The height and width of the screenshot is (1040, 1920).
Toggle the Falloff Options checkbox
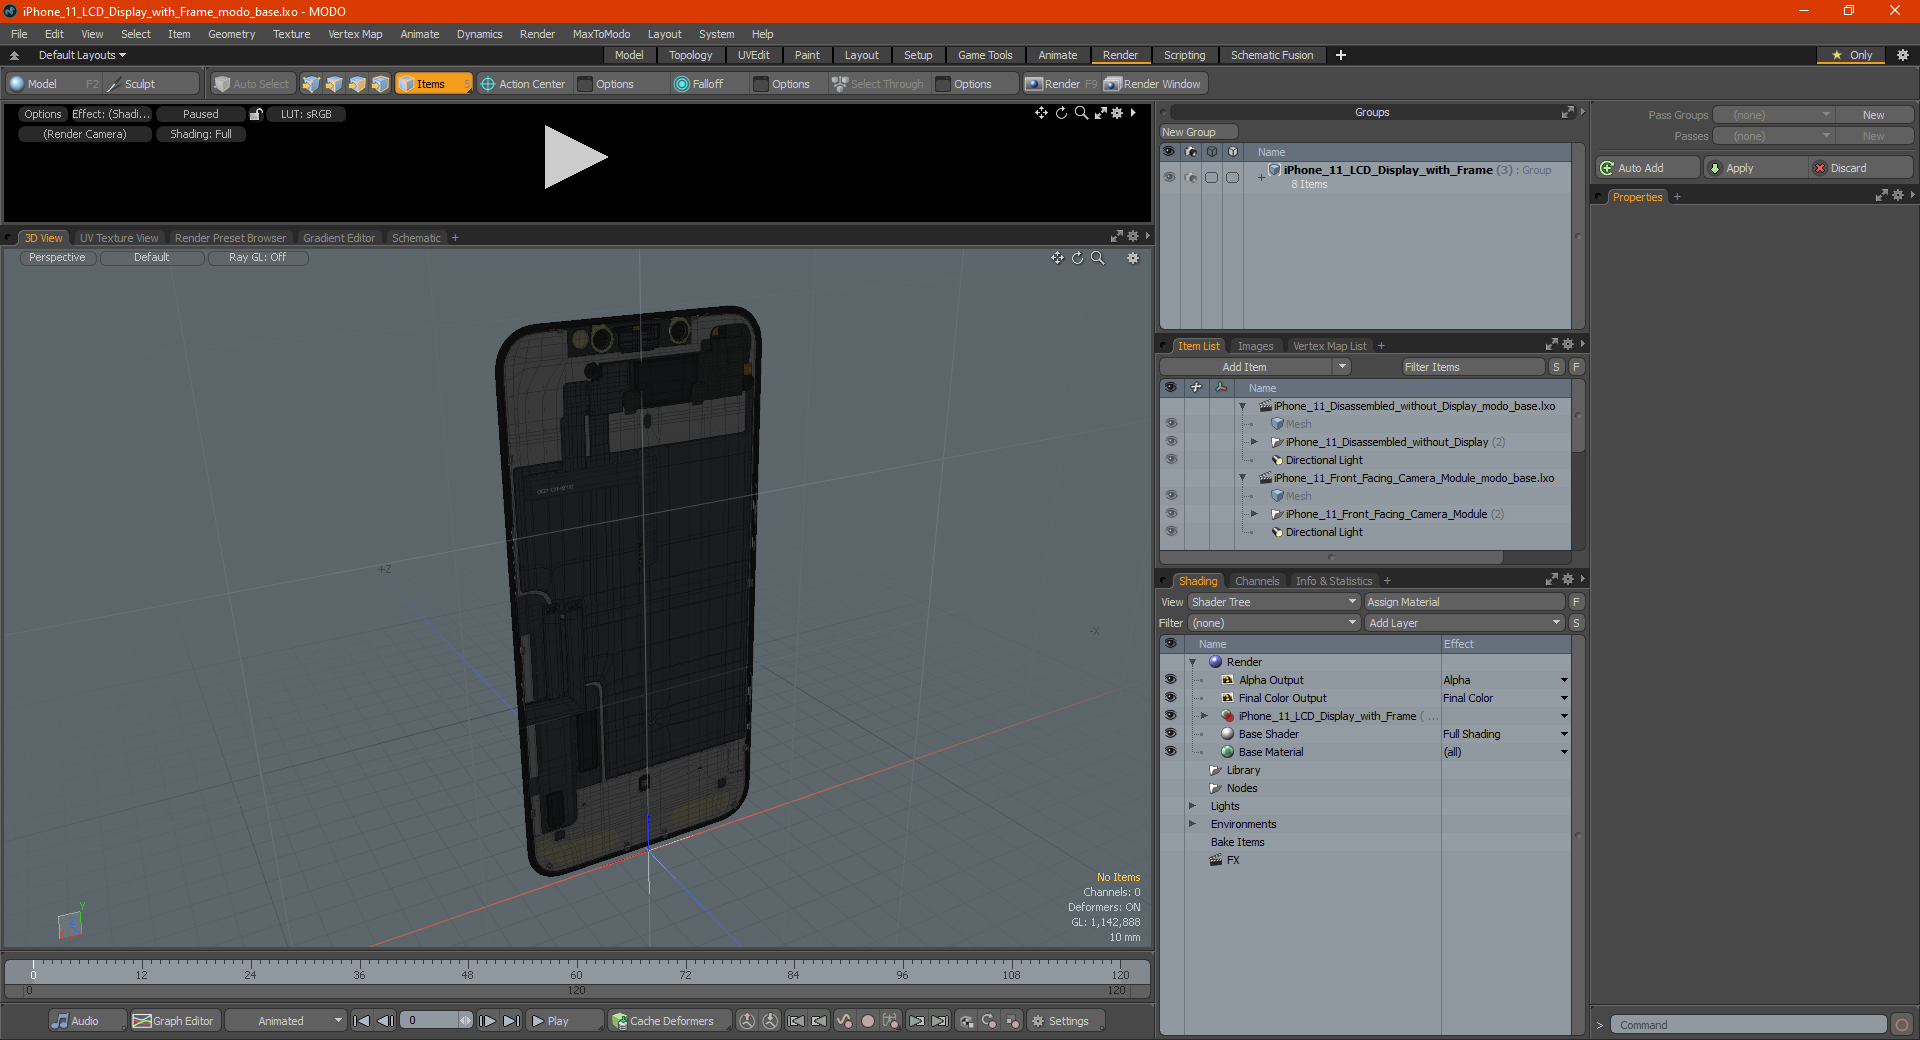point(761,84)
